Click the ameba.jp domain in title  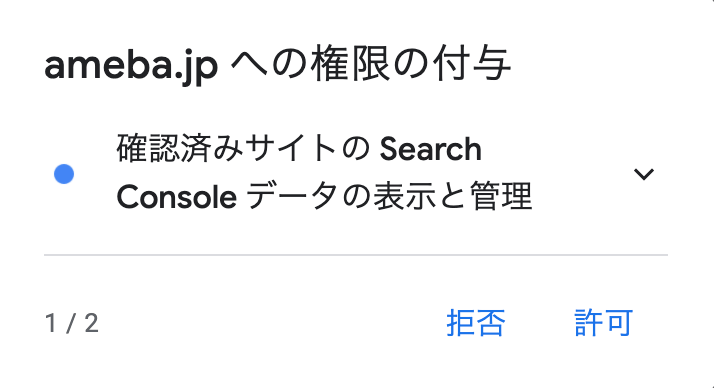(131, 65)
